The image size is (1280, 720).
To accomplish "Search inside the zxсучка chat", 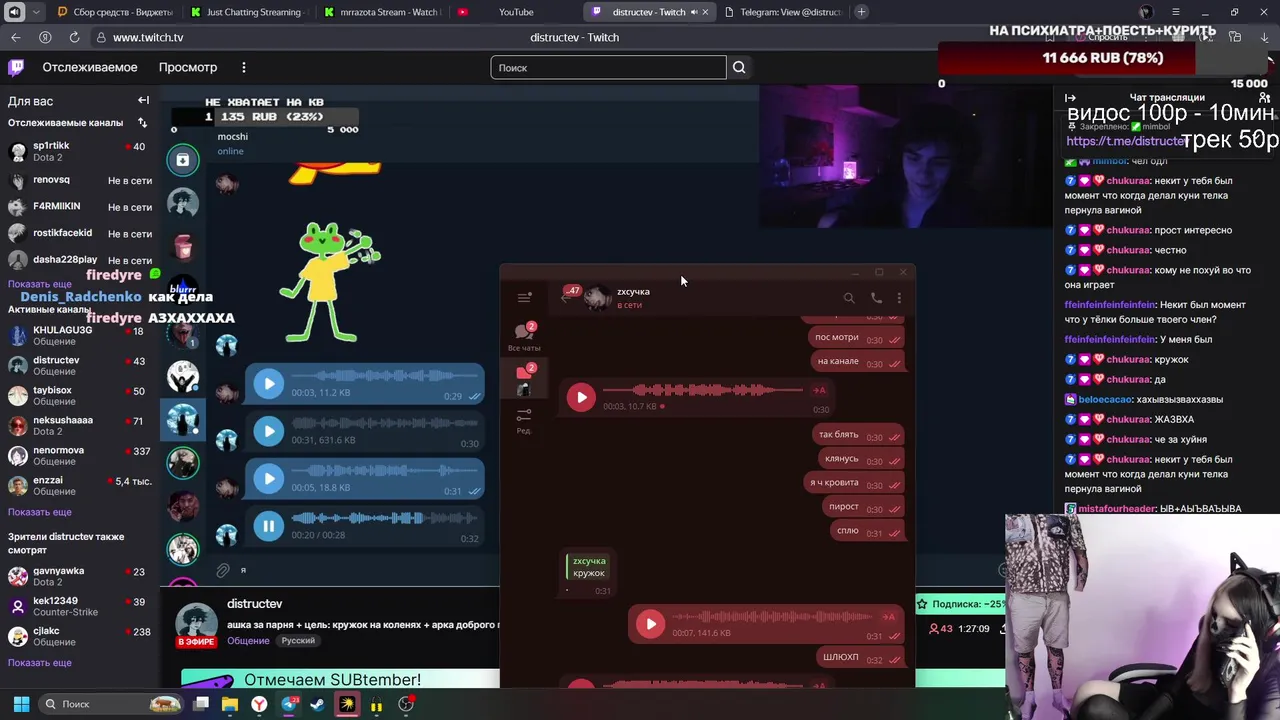I will pos(849,297).
